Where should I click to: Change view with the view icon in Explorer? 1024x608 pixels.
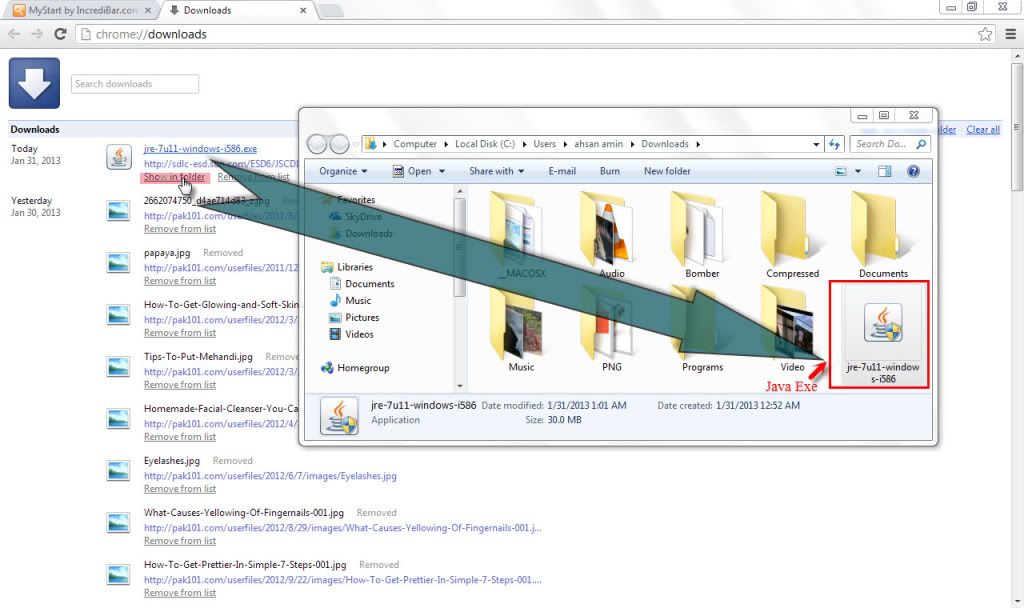coord(841,171)
